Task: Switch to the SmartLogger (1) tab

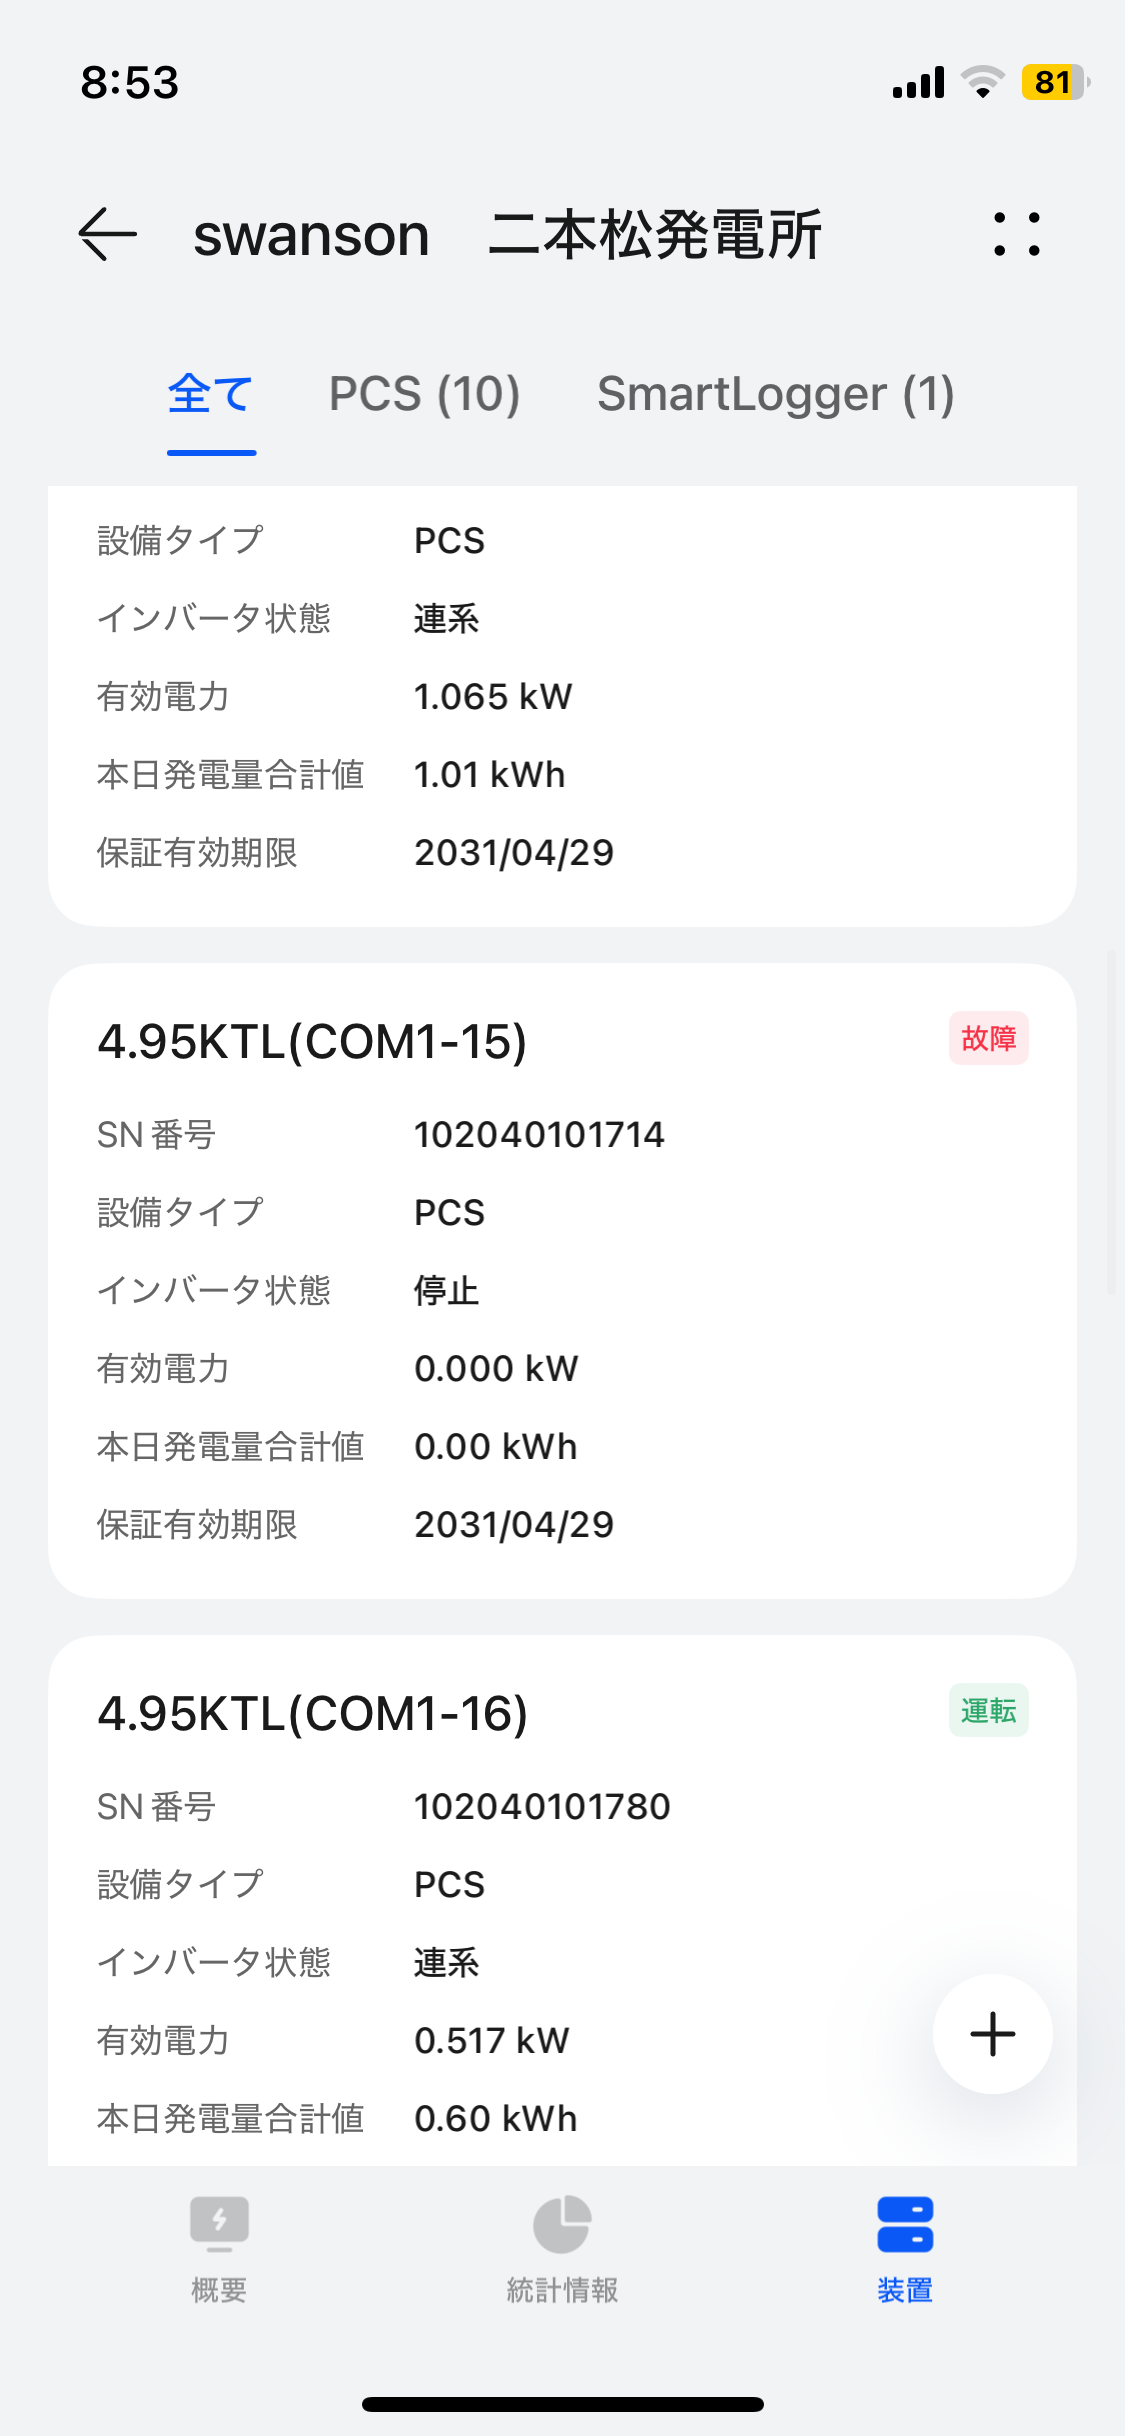Action: [775, 394]
